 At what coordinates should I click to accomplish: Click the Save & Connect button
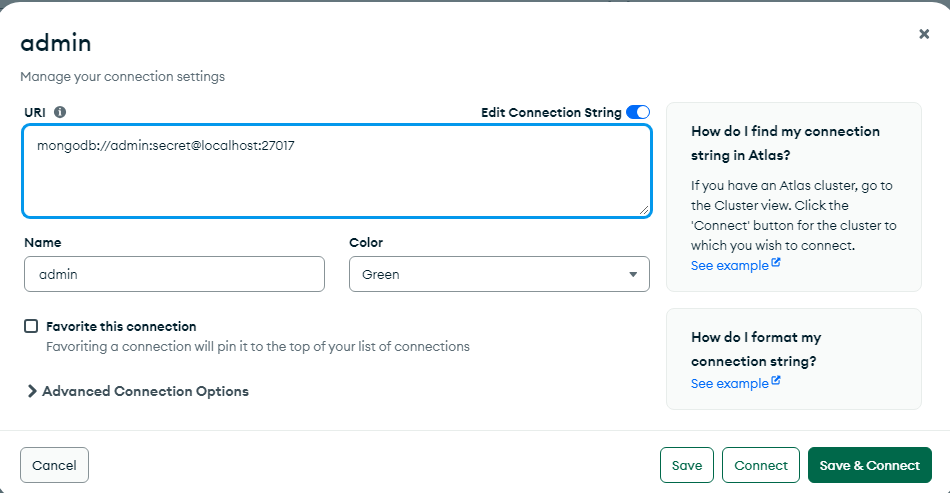869,465
